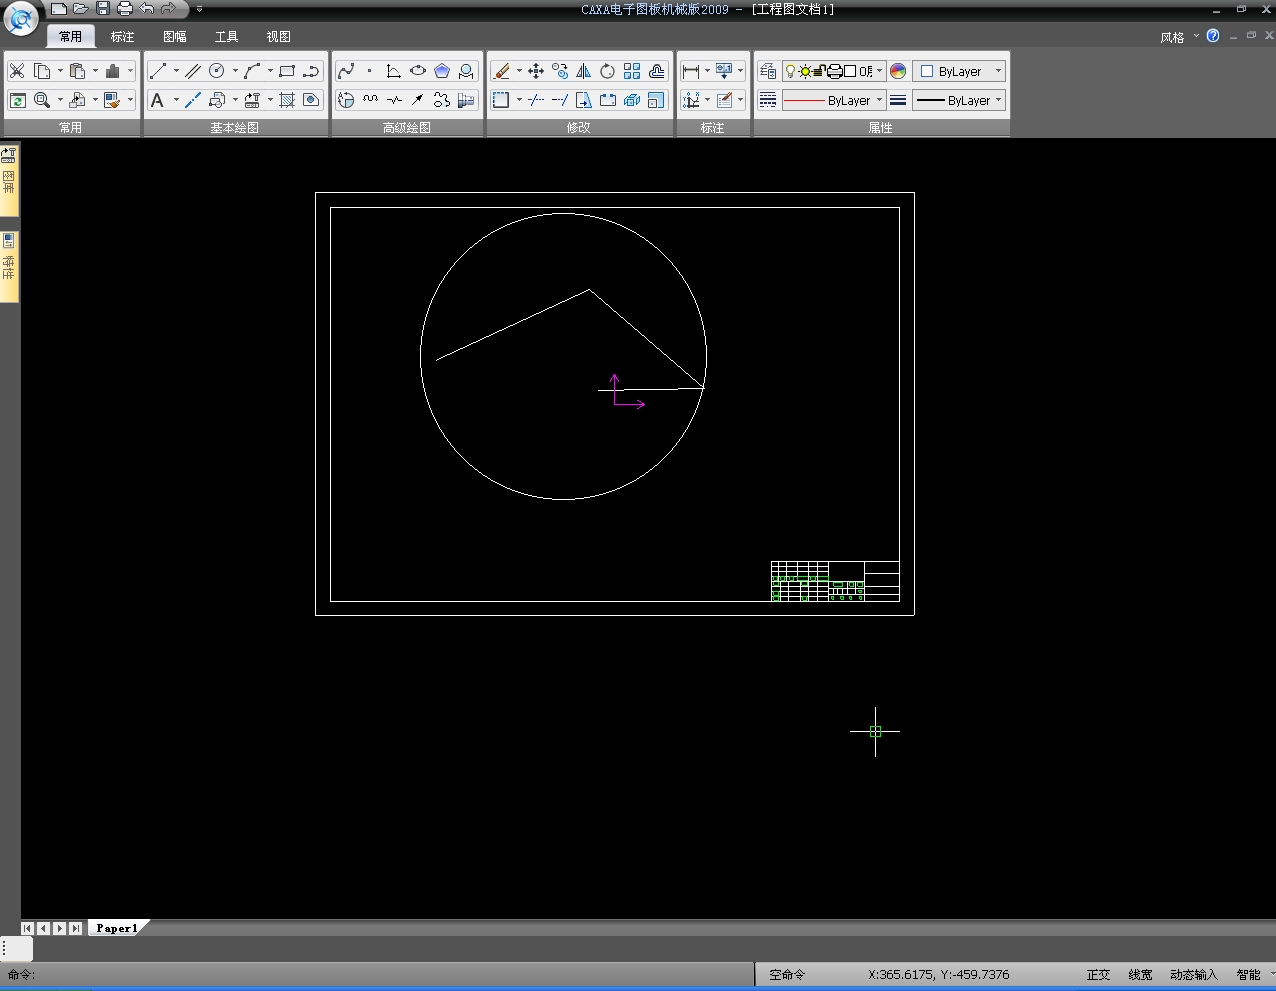Click the Open file folder icon

81,9
